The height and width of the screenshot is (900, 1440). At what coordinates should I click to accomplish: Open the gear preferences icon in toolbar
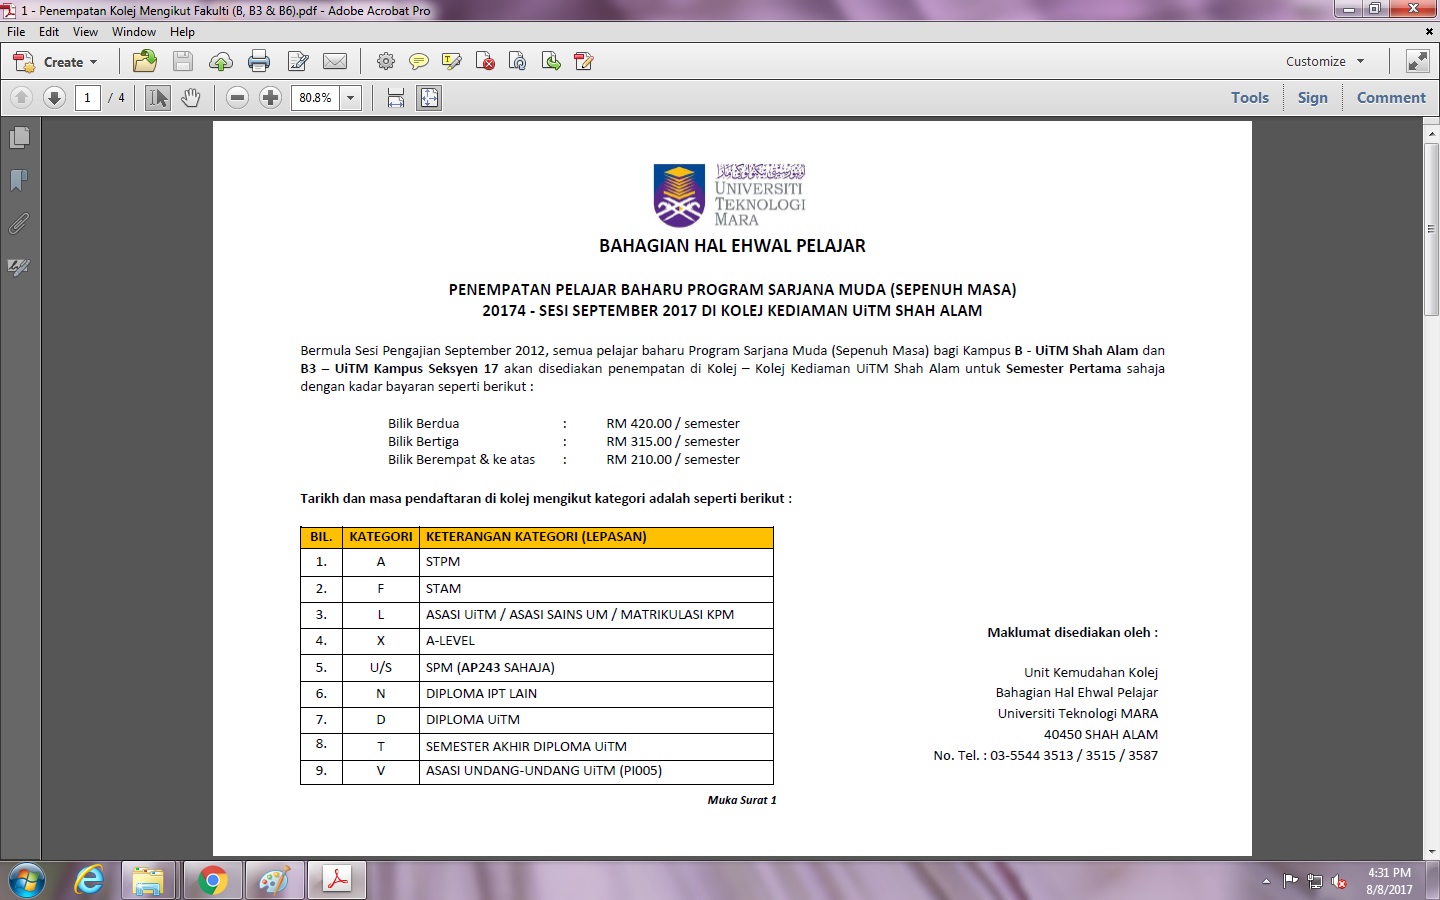point(386,61)
